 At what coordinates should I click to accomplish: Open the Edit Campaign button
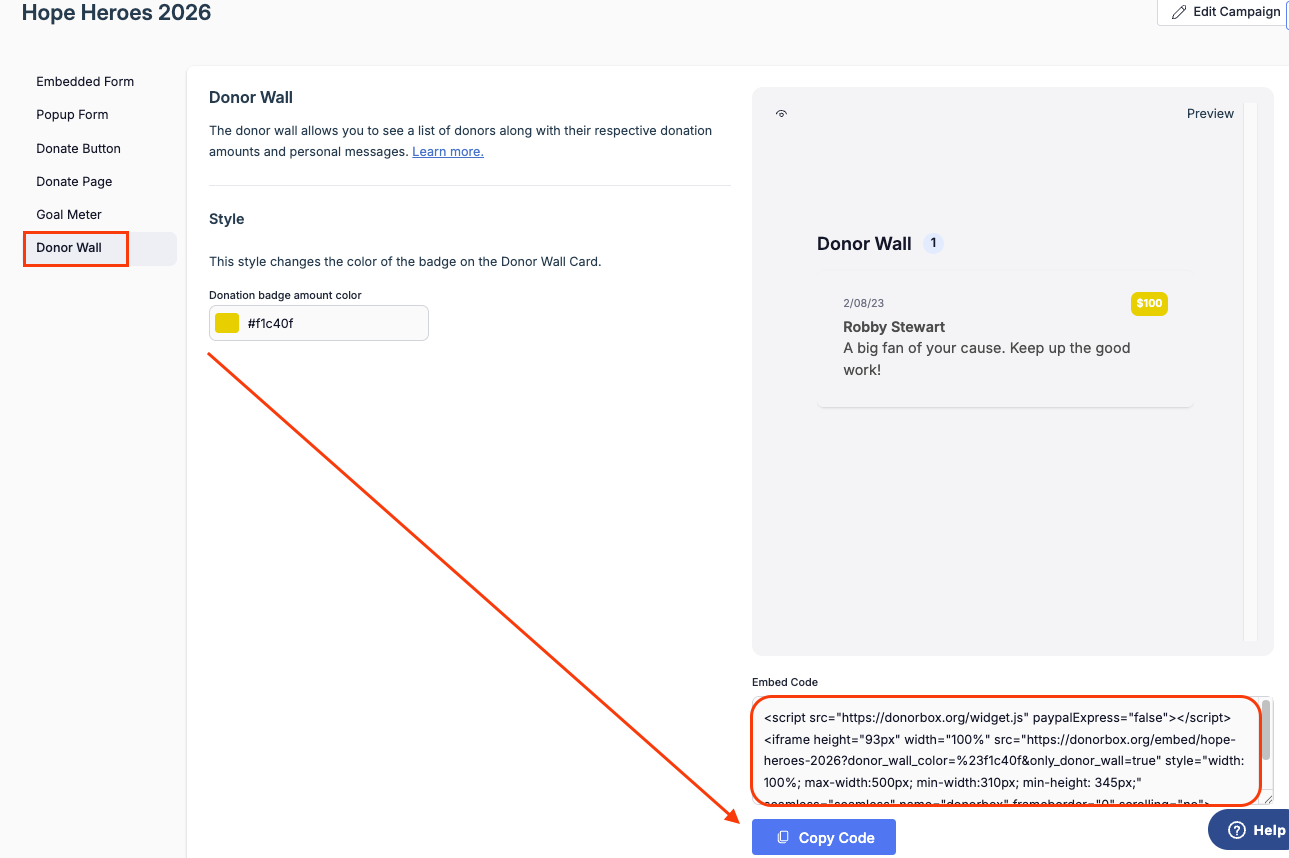(x=1225, y=12)
